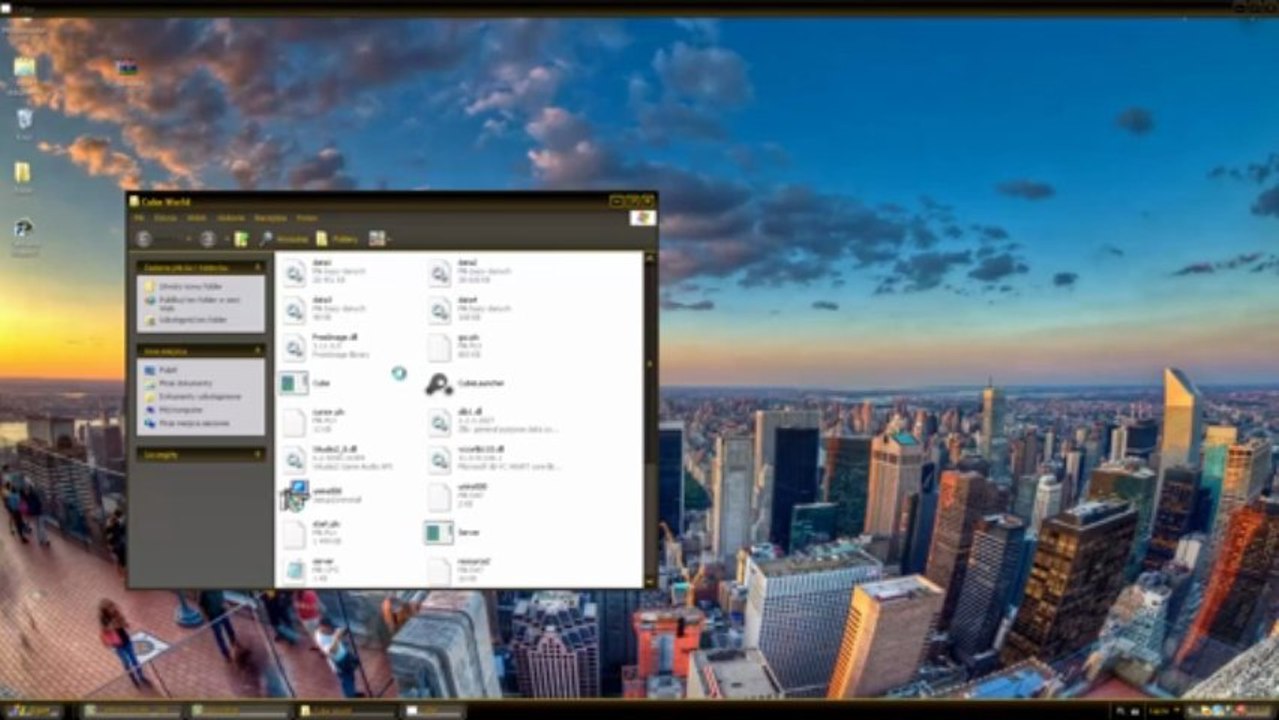Collapse the file and folder tasks panel
The image size is (1279, 720).
[259, 268]
